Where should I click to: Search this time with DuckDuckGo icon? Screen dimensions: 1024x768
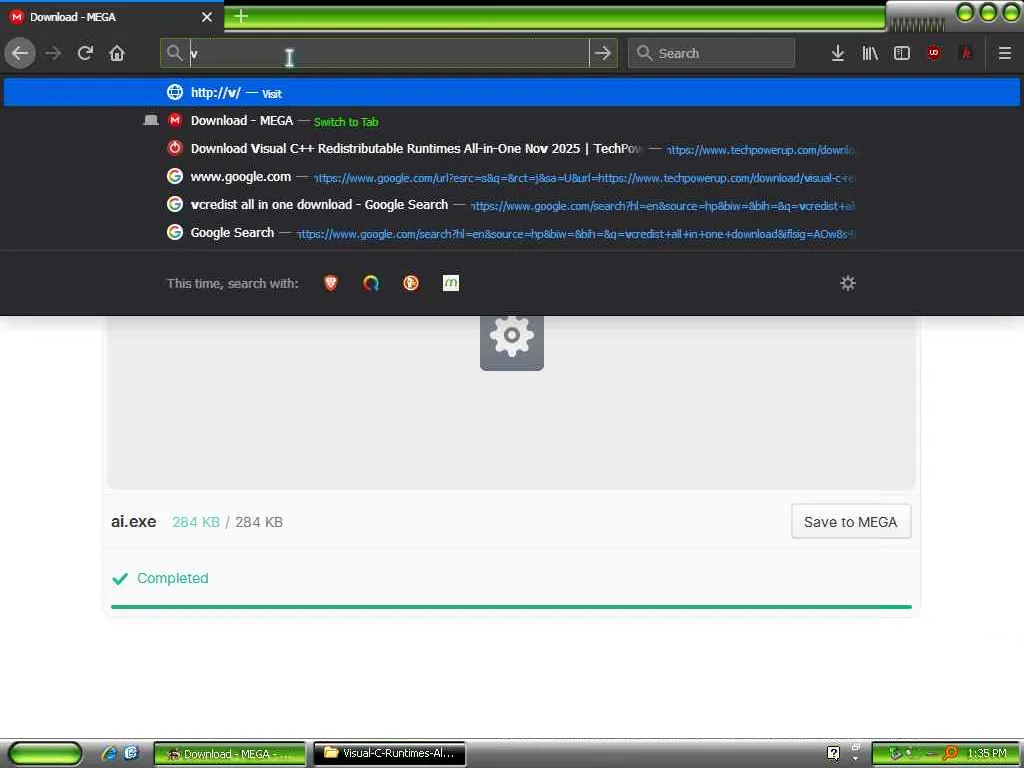(x=411, y=283)
